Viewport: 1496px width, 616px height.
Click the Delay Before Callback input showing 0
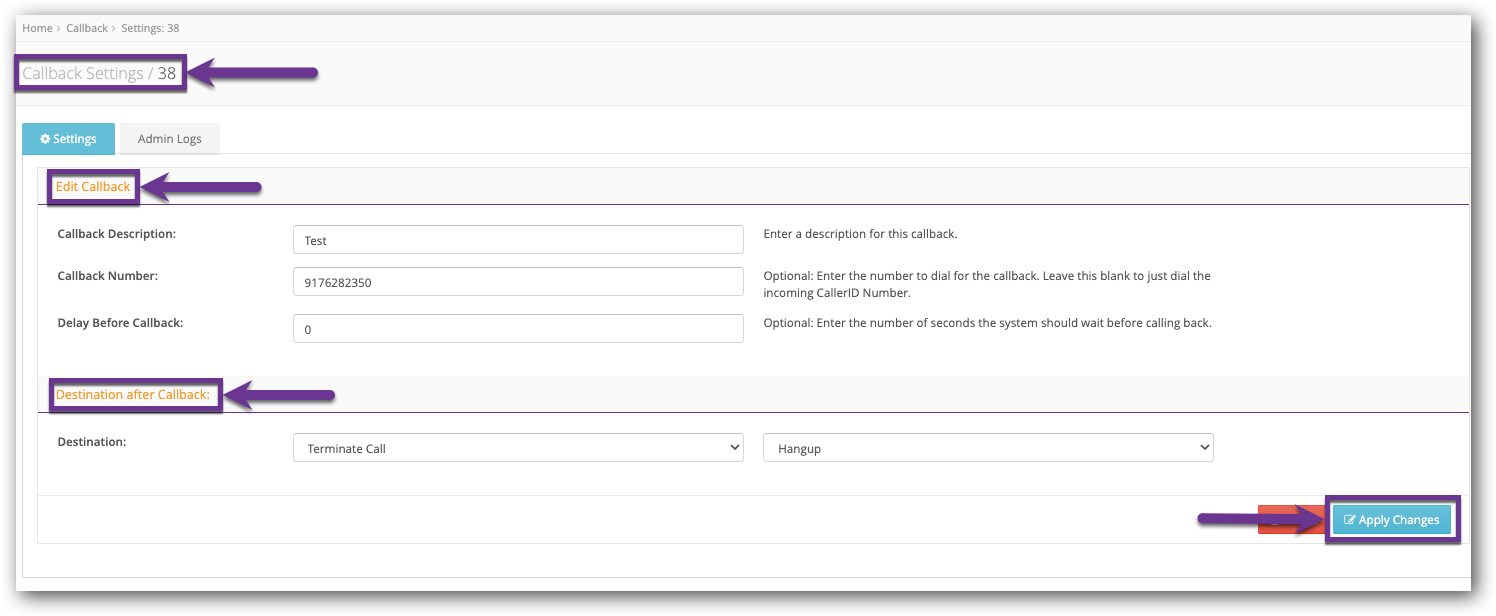(517, 328)
